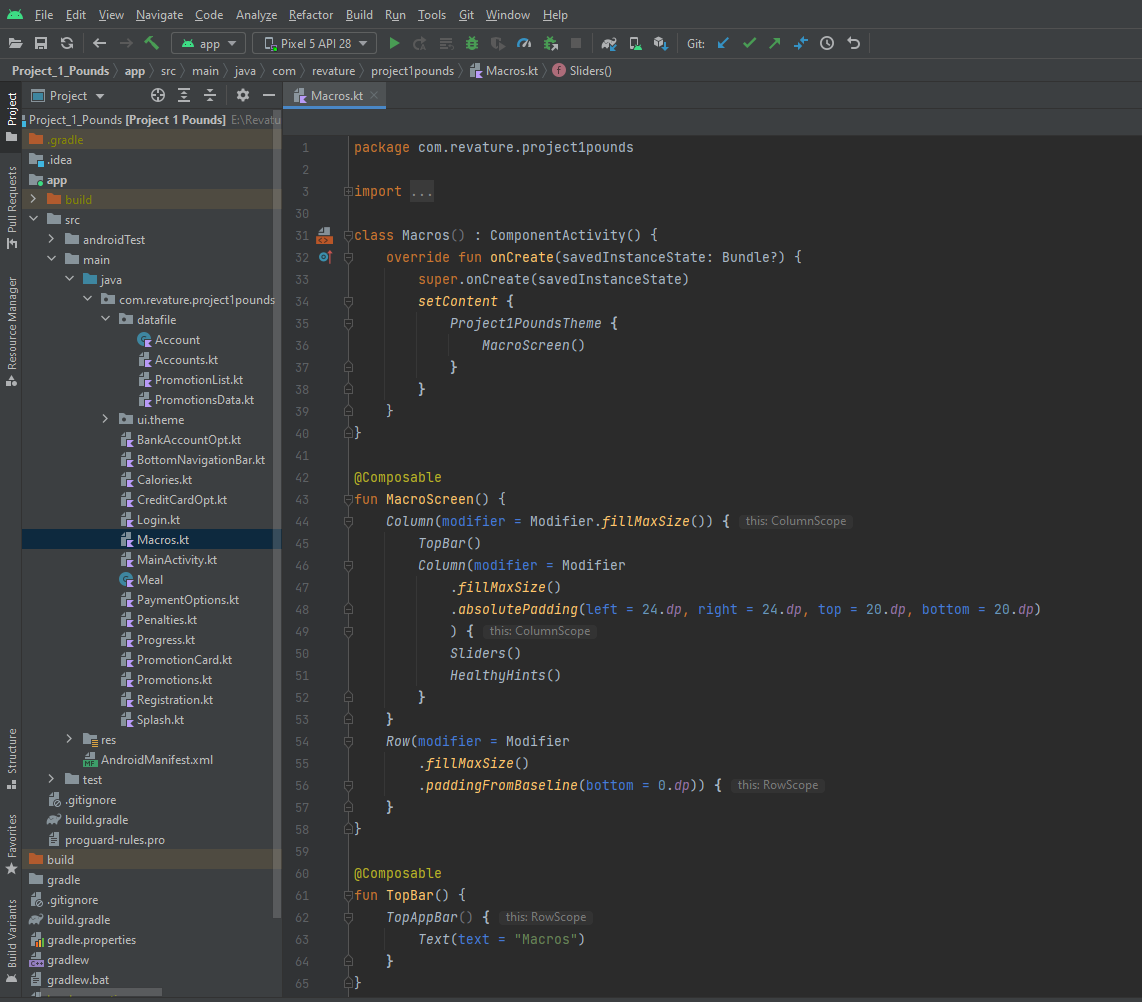Open Resource Manager side tool window
1142x1002 pixels.
click(12, 331)
